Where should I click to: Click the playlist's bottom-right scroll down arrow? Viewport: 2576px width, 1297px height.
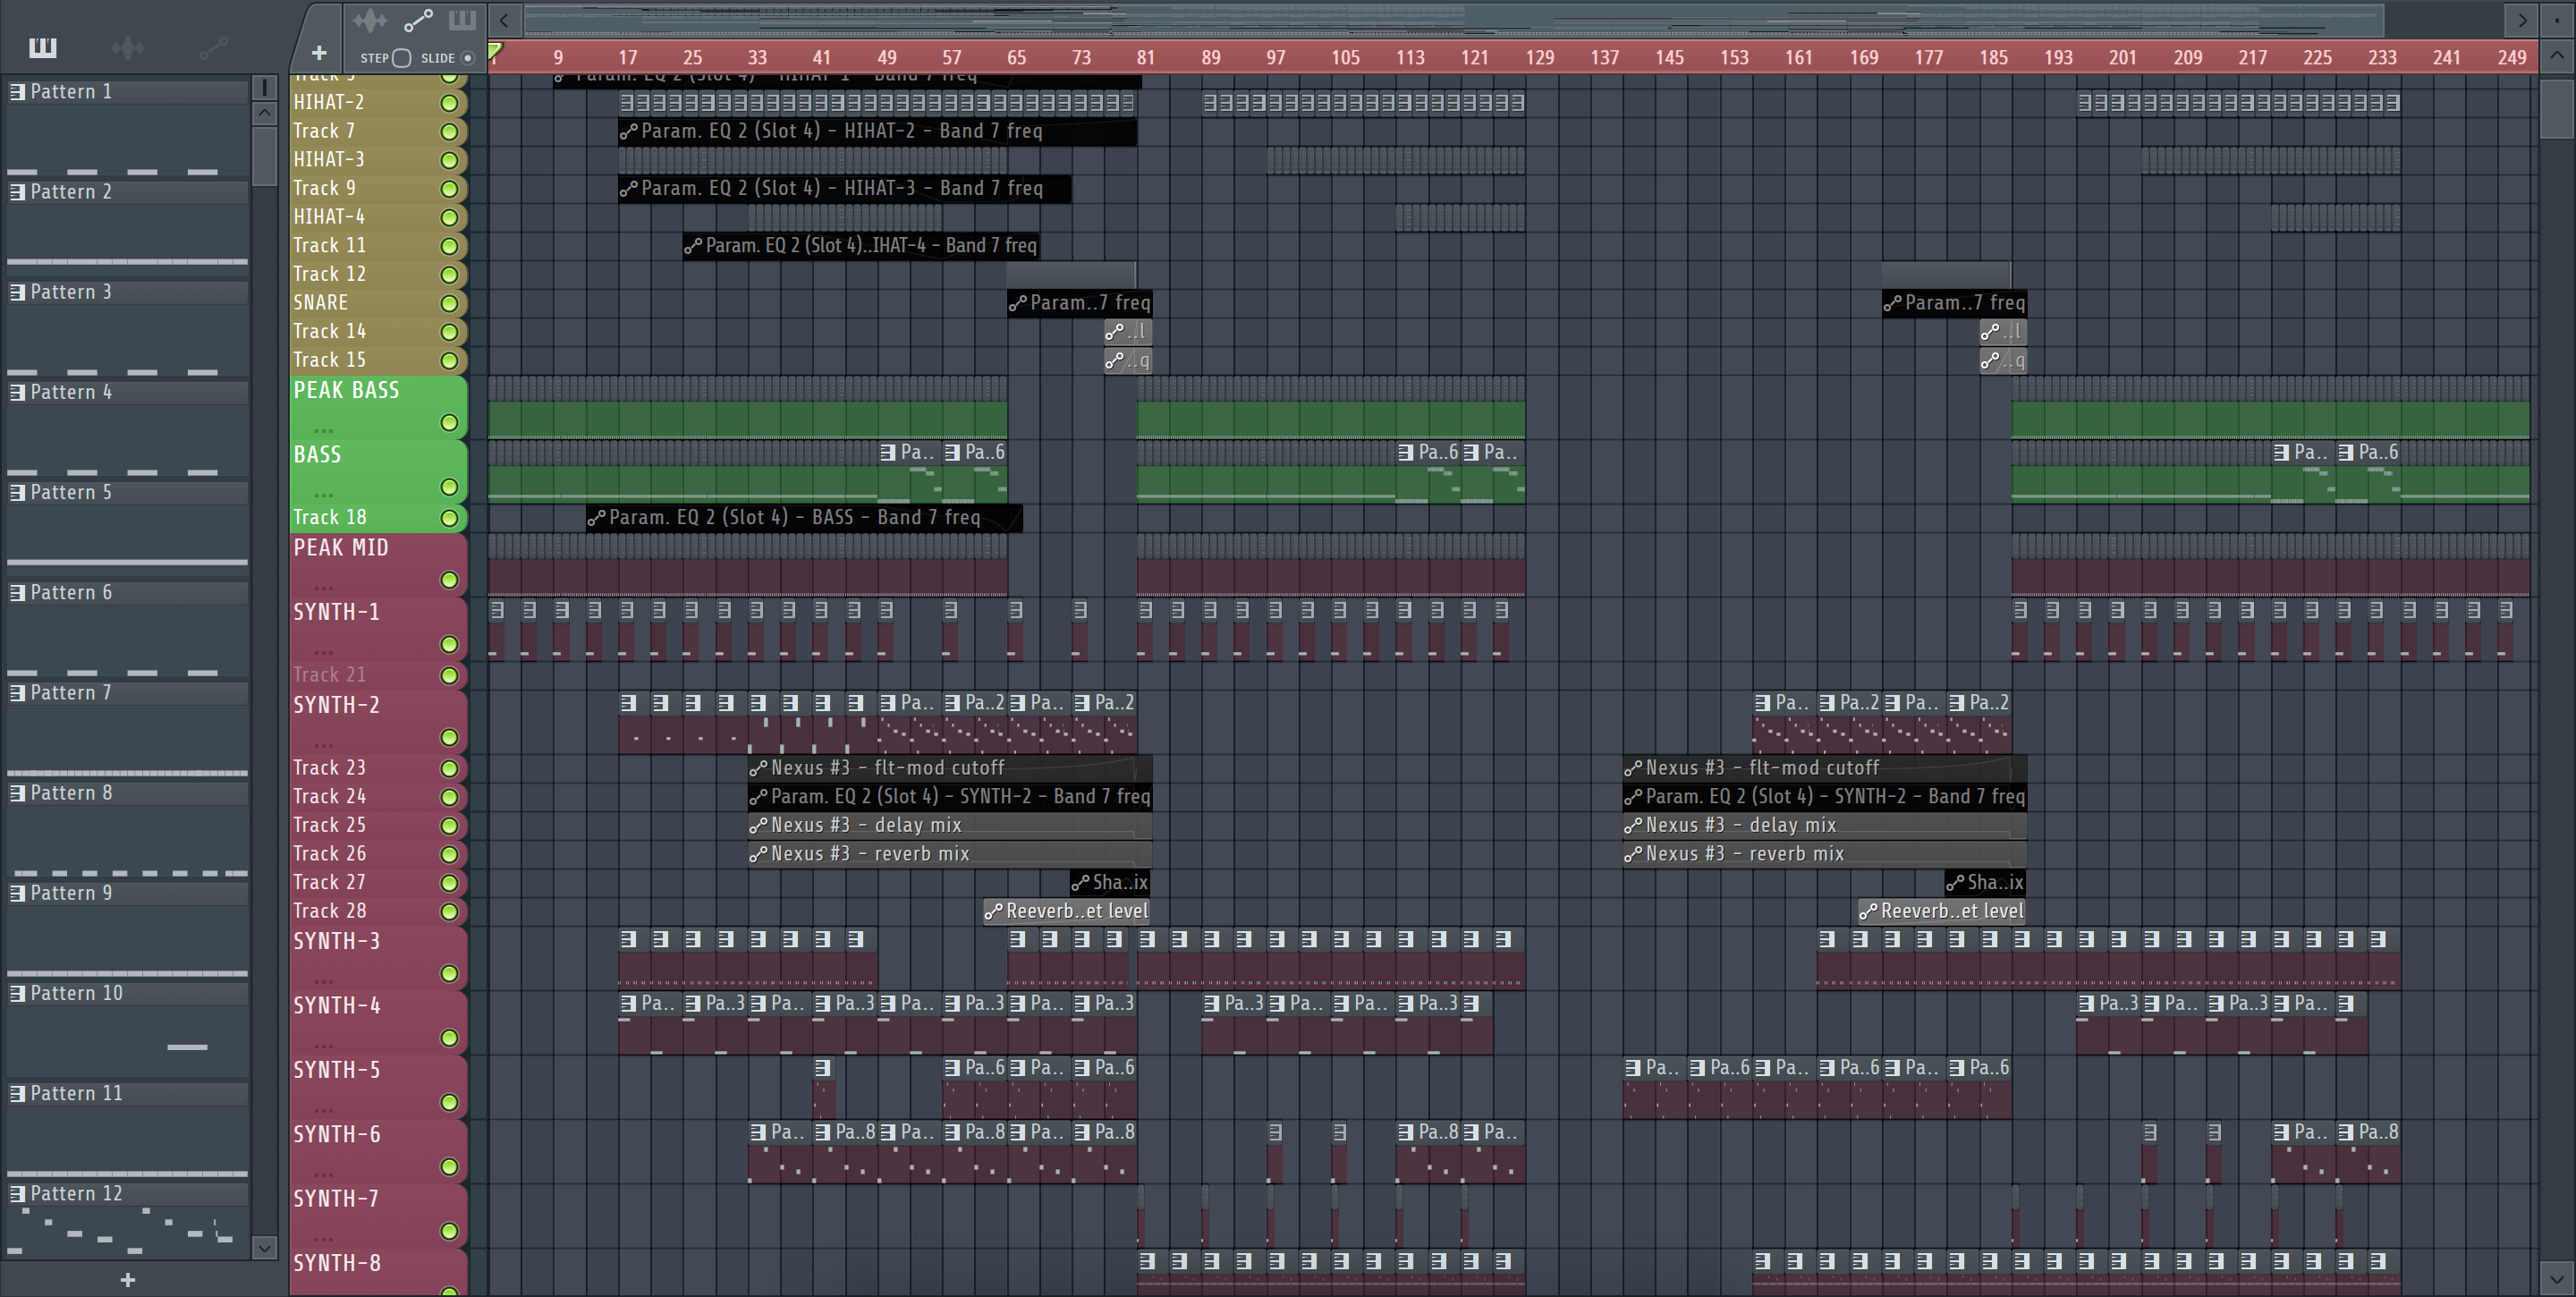(x=2557, y=1277)
